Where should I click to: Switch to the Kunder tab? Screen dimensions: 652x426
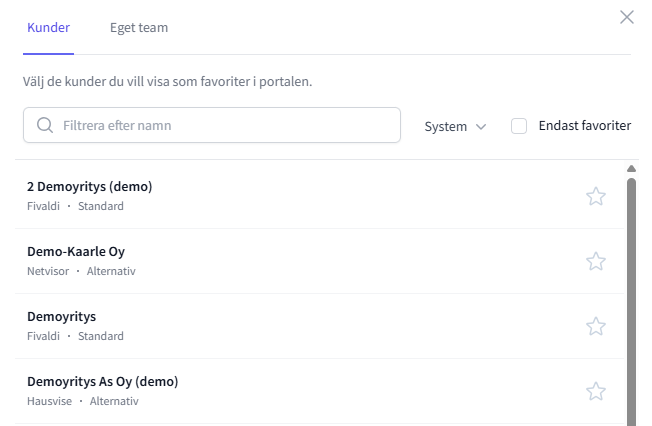tap(48, 27)
